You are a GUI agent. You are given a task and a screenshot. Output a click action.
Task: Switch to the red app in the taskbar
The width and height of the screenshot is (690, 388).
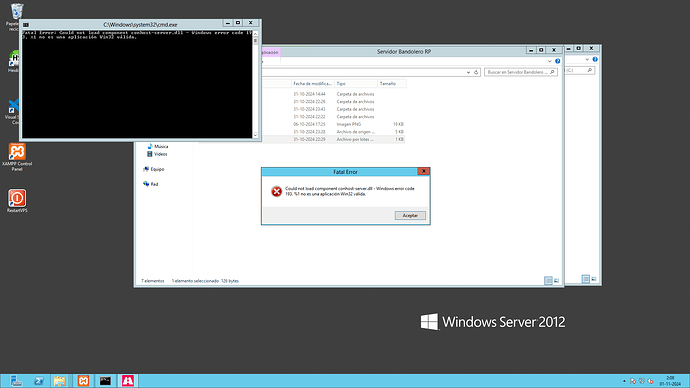(x=128, y=381)
